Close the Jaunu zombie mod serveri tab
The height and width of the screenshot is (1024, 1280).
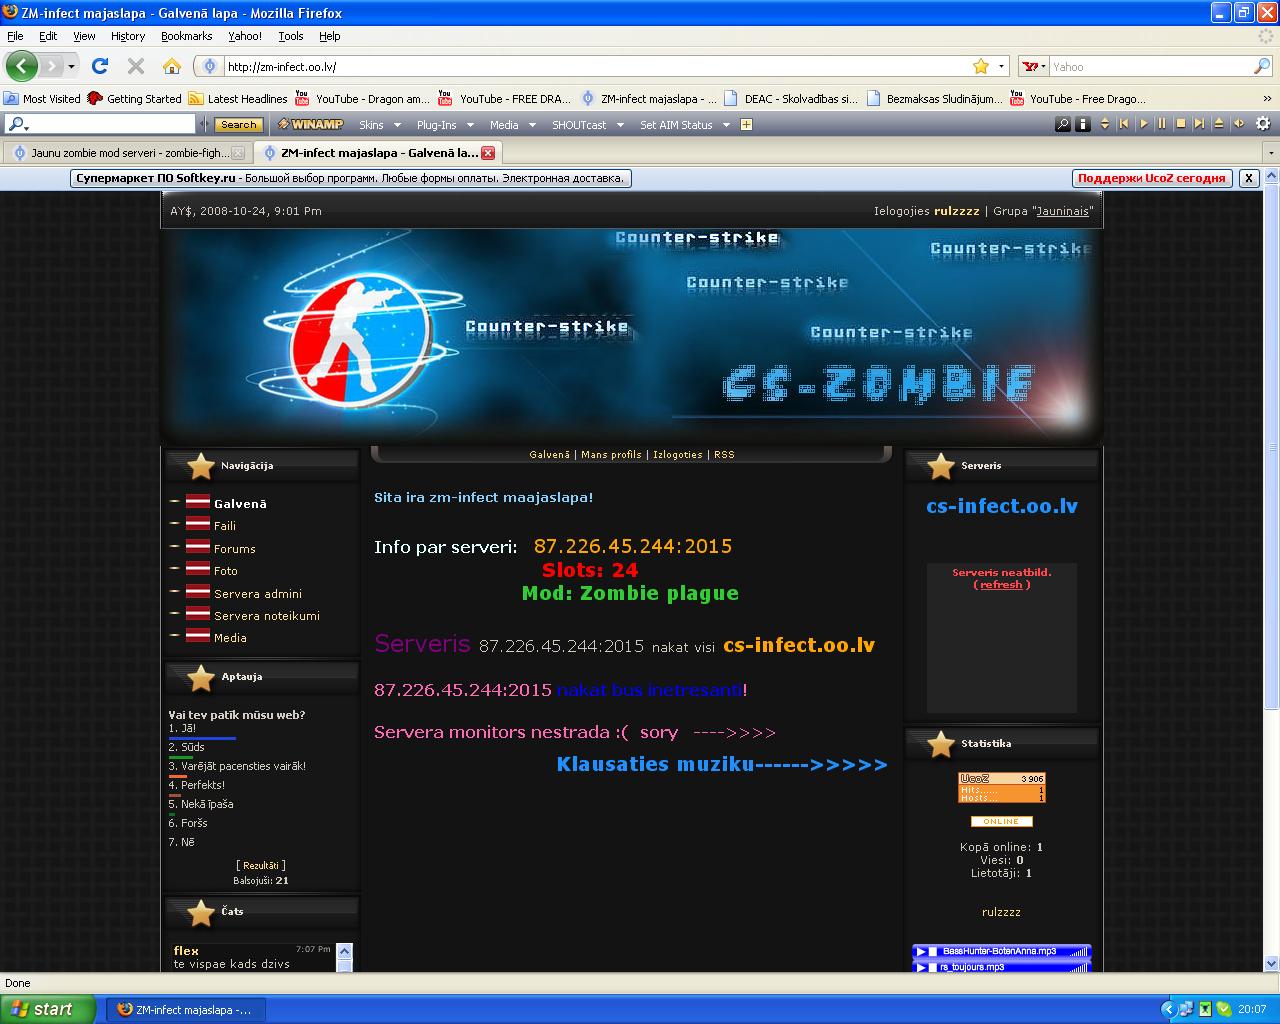point(238,153)
